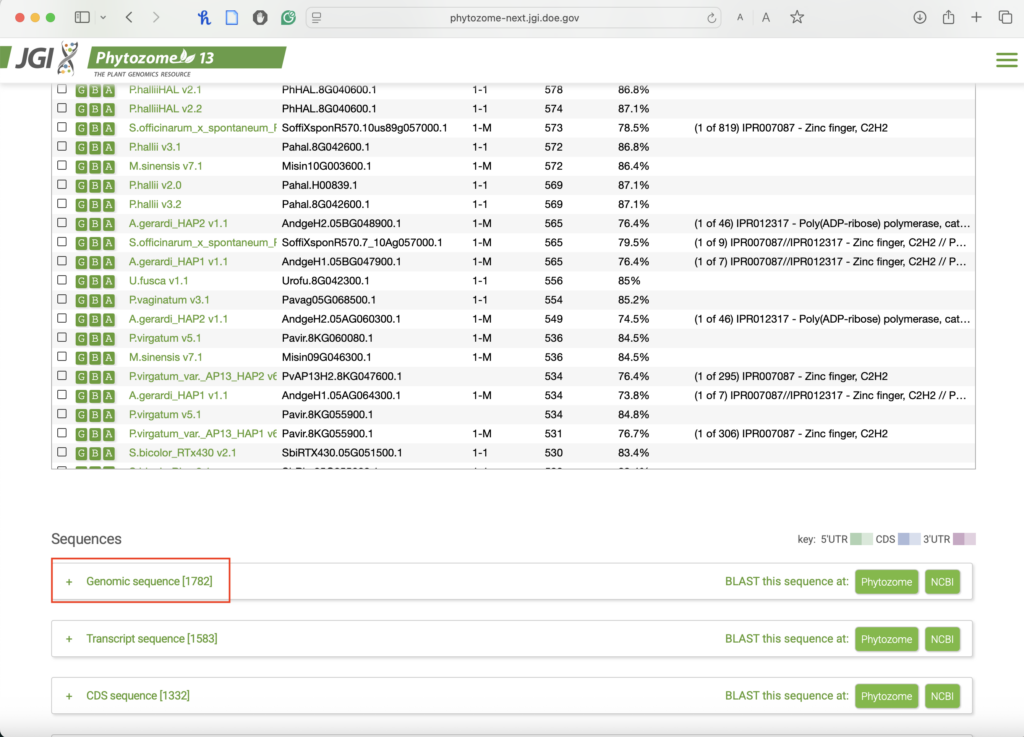Bookmark the page with the star icon
This screenshot has width=1024, height=737.
point(797,17)
